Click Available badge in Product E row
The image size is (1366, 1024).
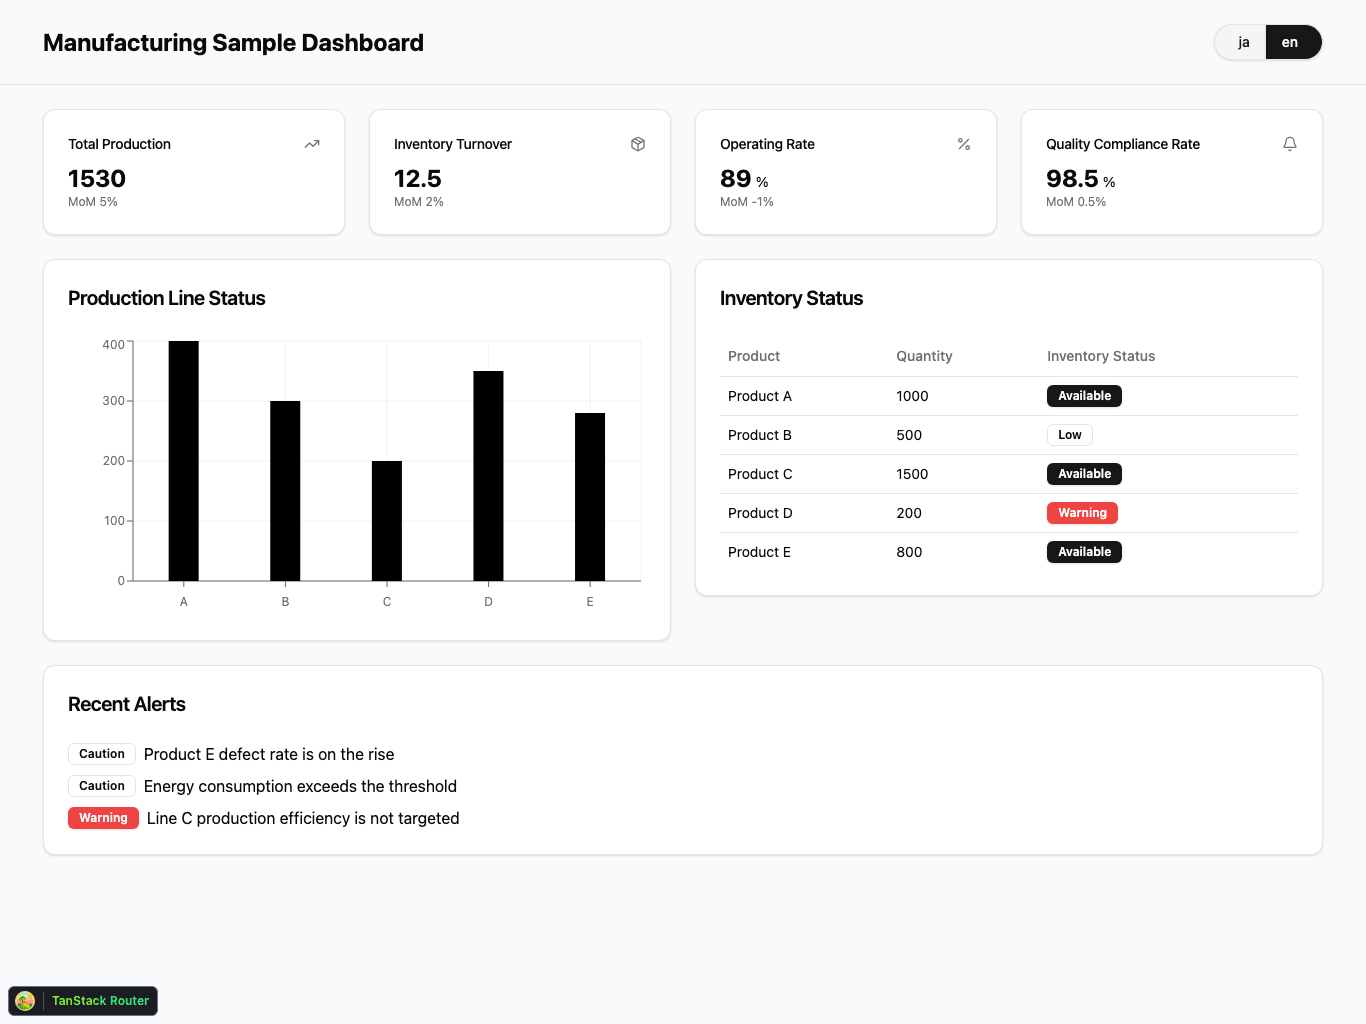[1084, 552]
